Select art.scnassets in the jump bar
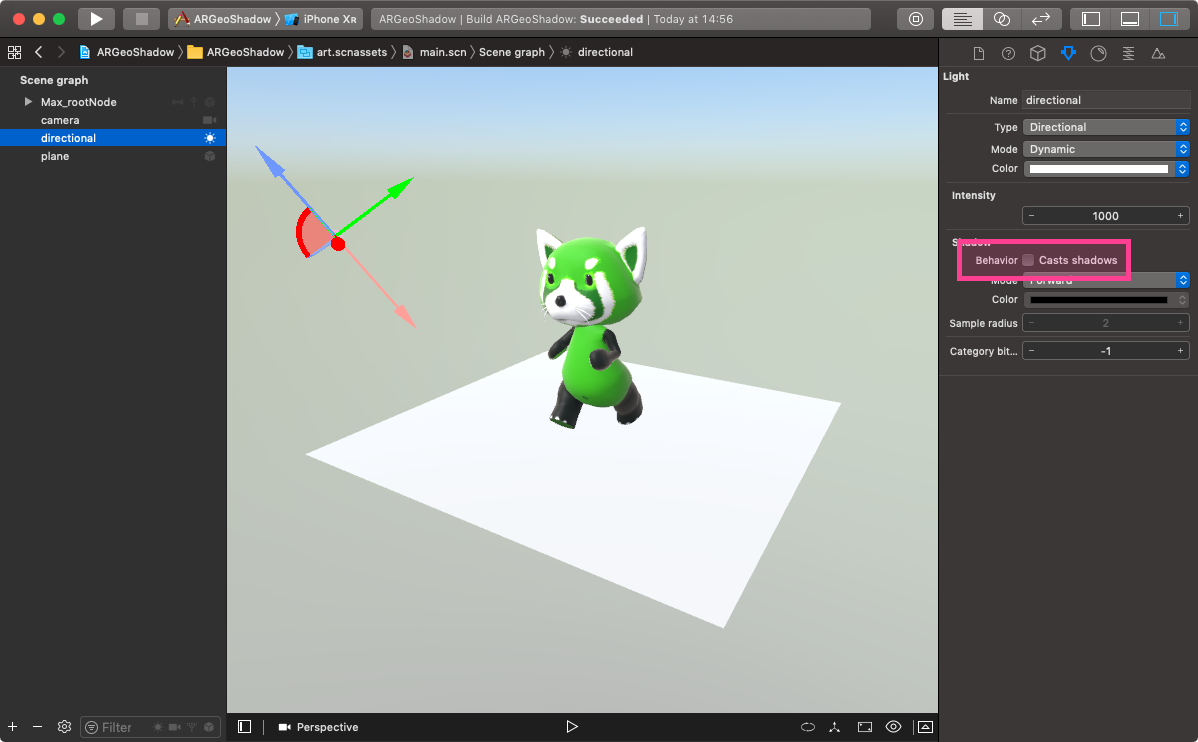The image size is (1198, 742). coord(342,52)
